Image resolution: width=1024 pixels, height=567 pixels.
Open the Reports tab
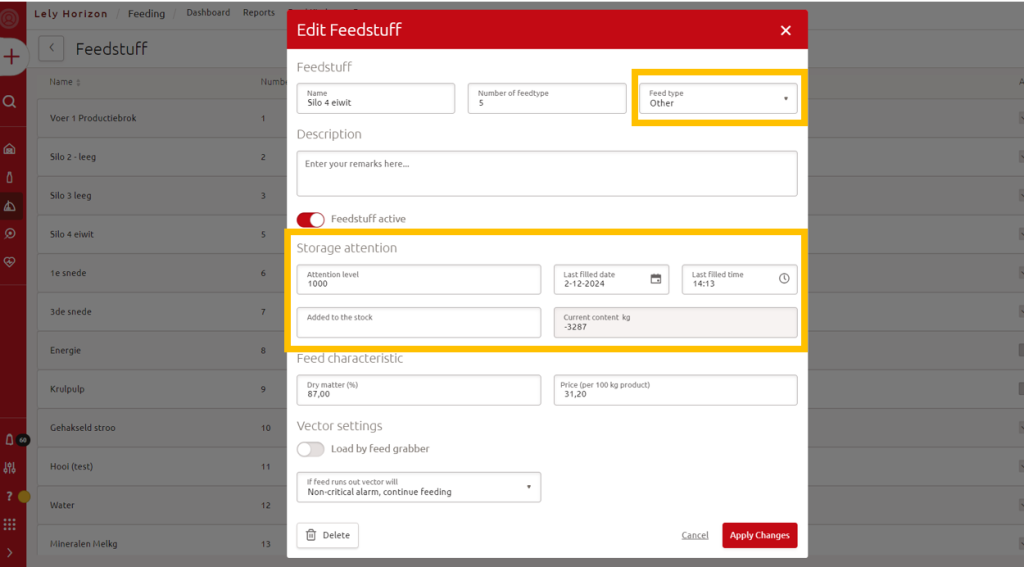tap(259, 12)
